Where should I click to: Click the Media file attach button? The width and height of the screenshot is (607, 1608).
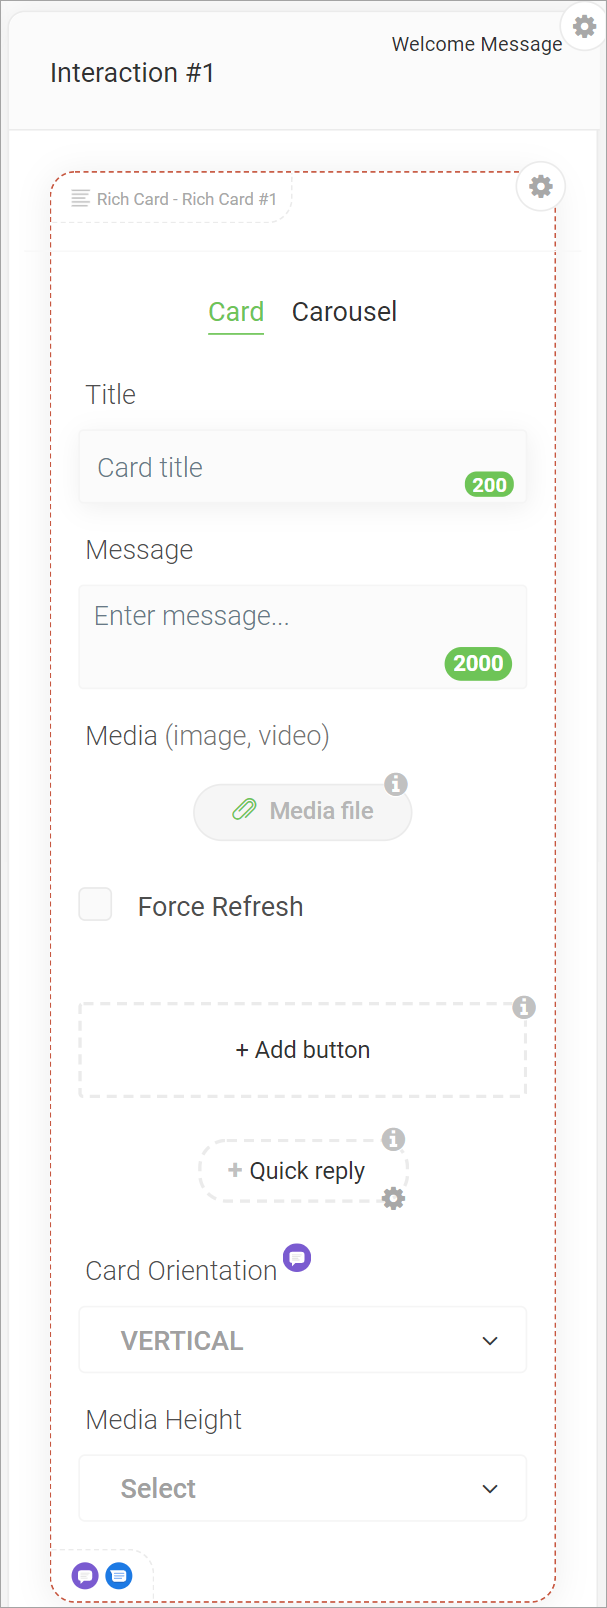[302, 811]
